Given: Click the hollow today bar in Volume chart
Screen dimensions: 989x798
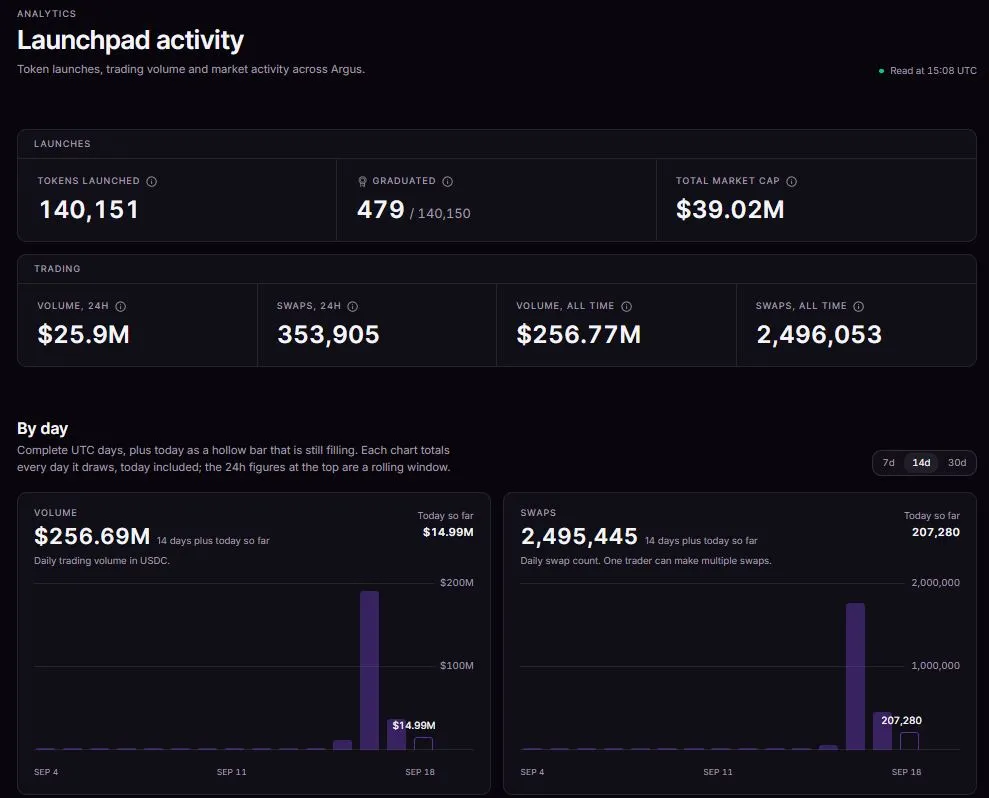Looking at the screenshot, I should (423, 743).
